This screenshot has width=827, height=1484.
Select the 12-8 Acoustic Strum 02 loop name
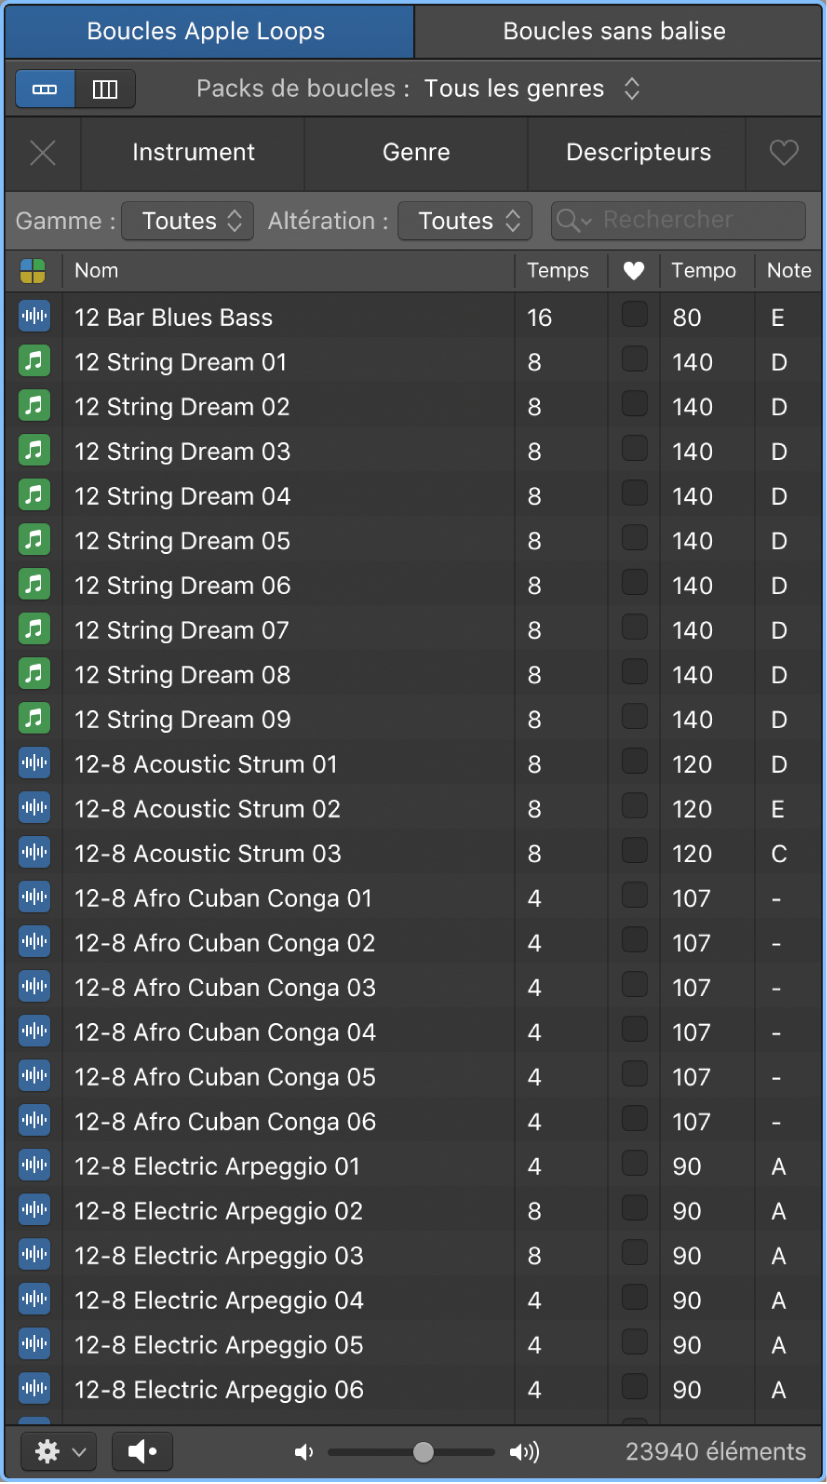(x=208, y=809)
